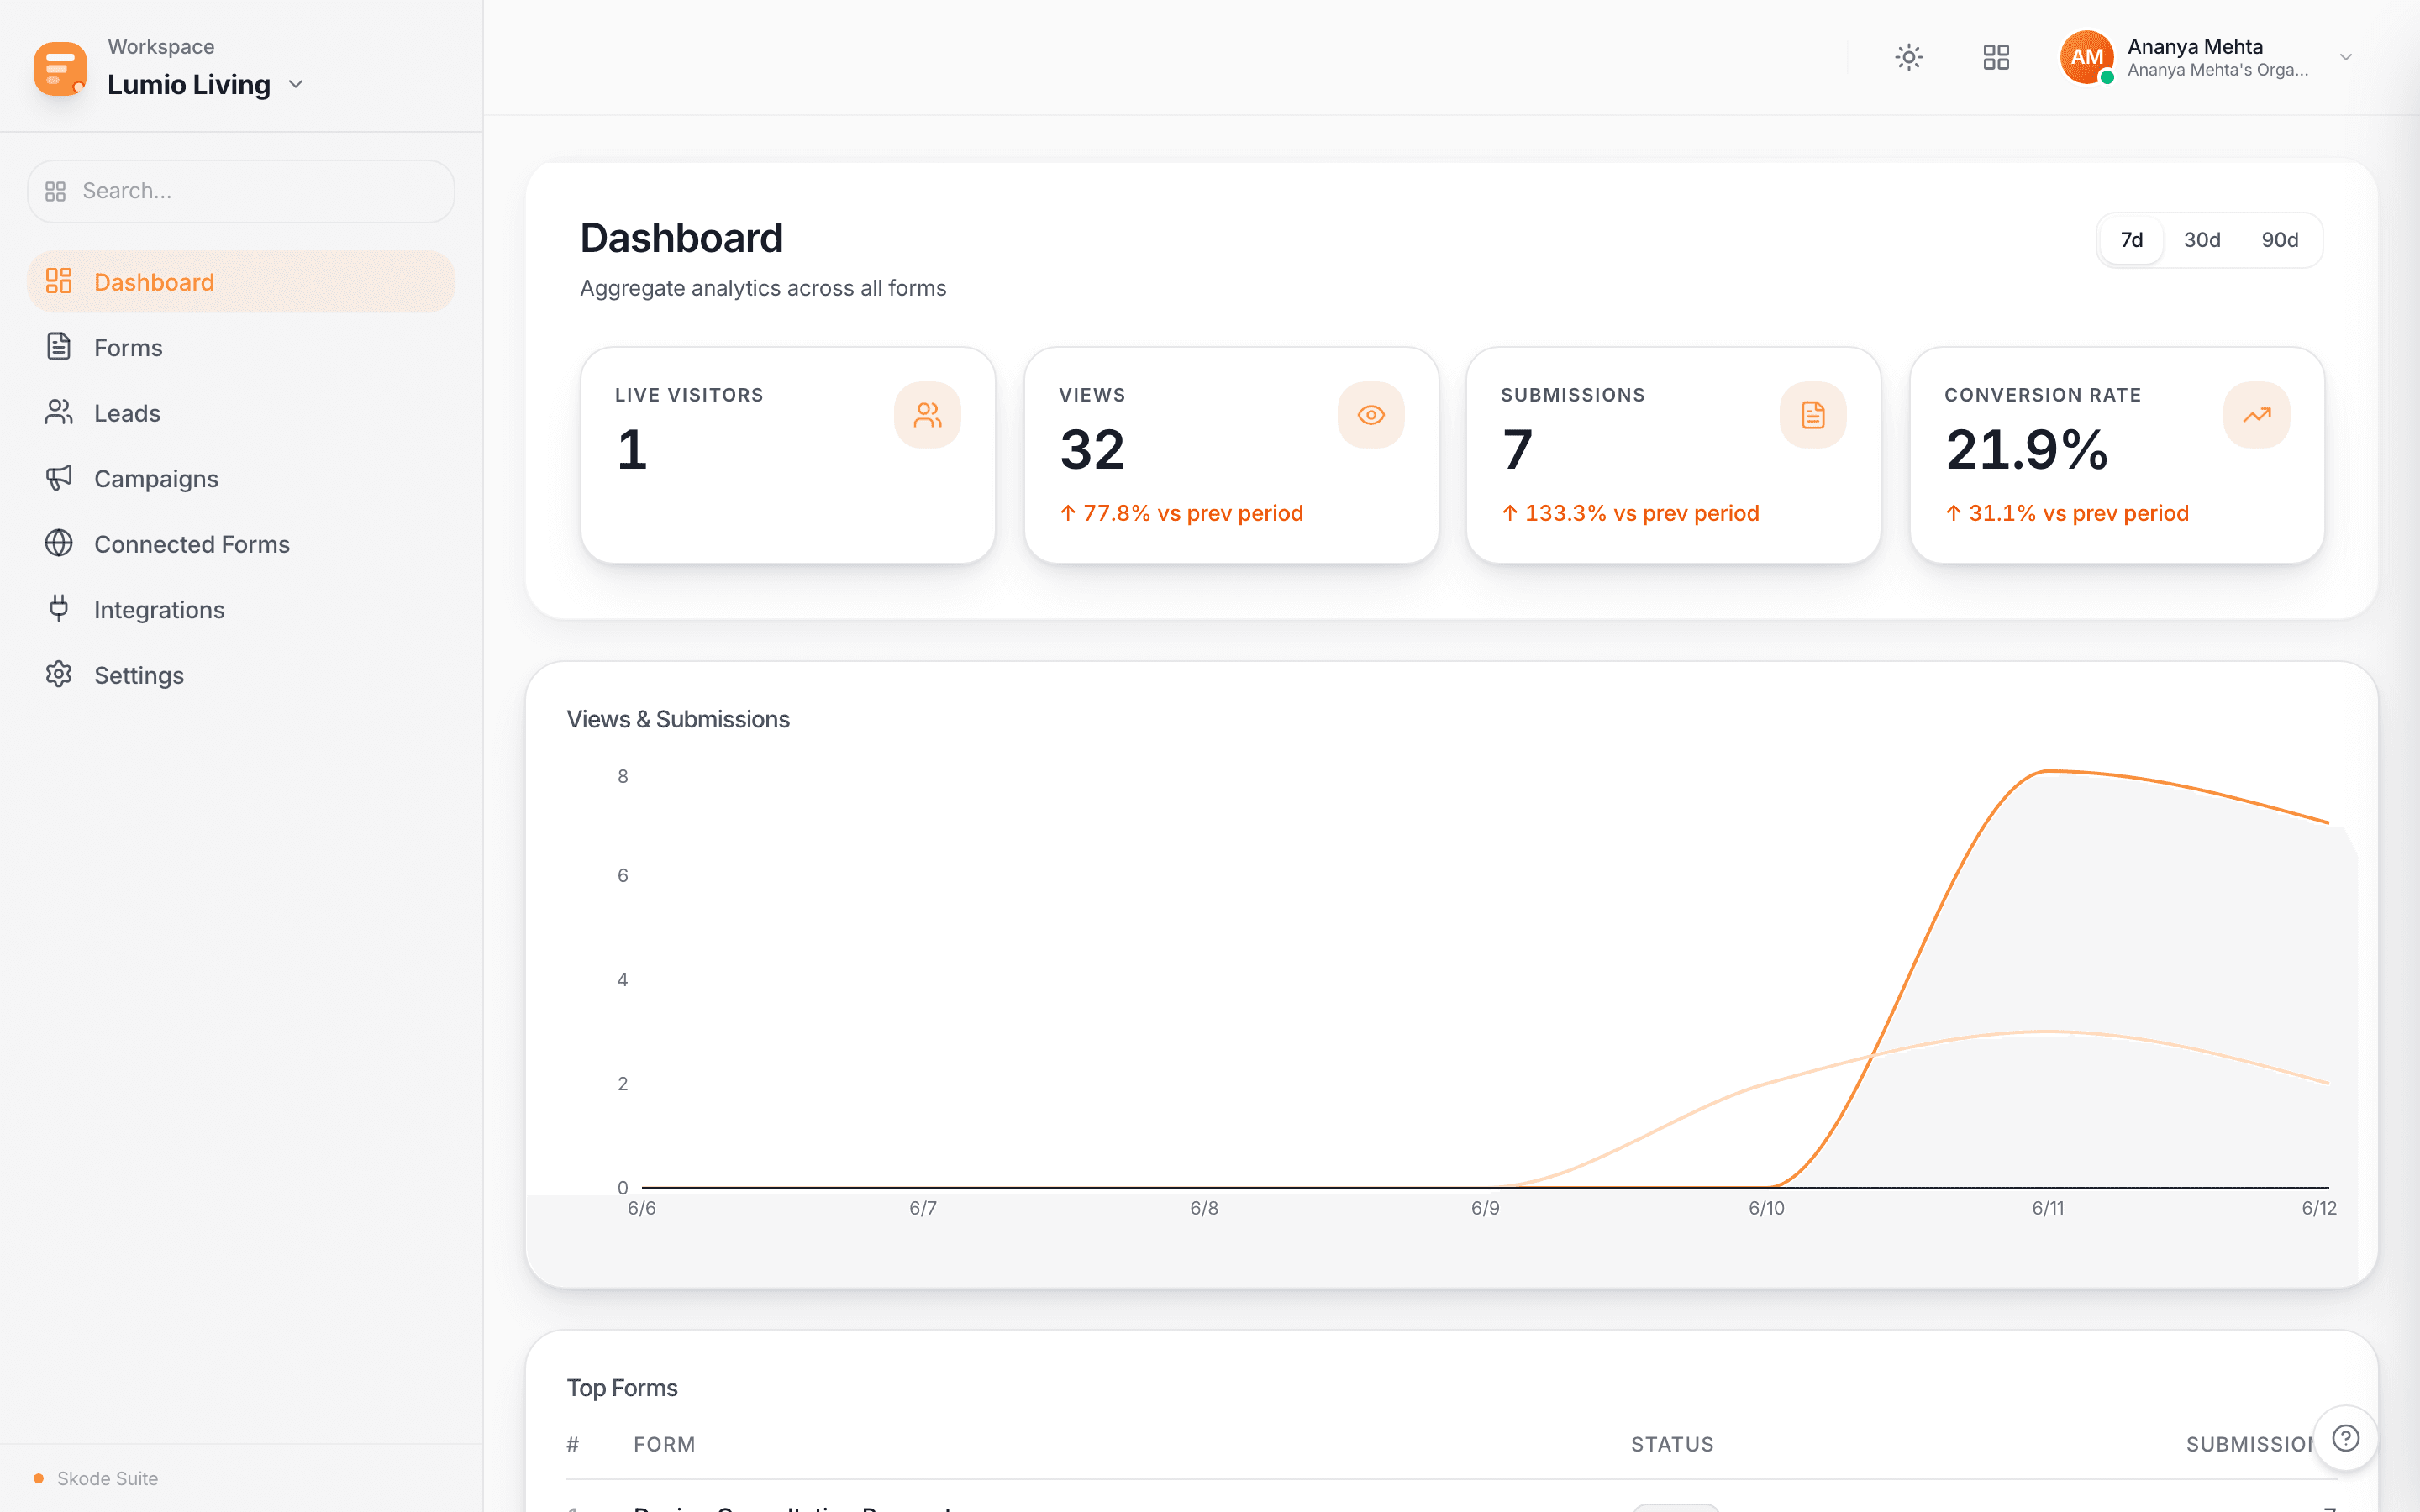This screenshot has width=2420, height=1512.
Task: Click the Views value 32
Action: pyautogui.click(x=1092, y=449)
